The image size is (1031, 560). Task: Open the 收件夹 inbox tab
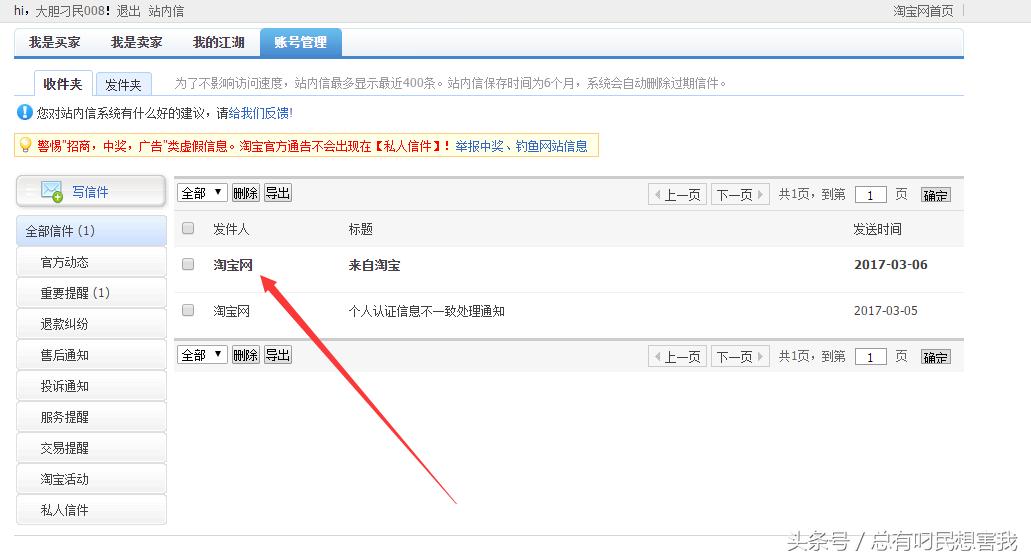(x=63, y=84)
